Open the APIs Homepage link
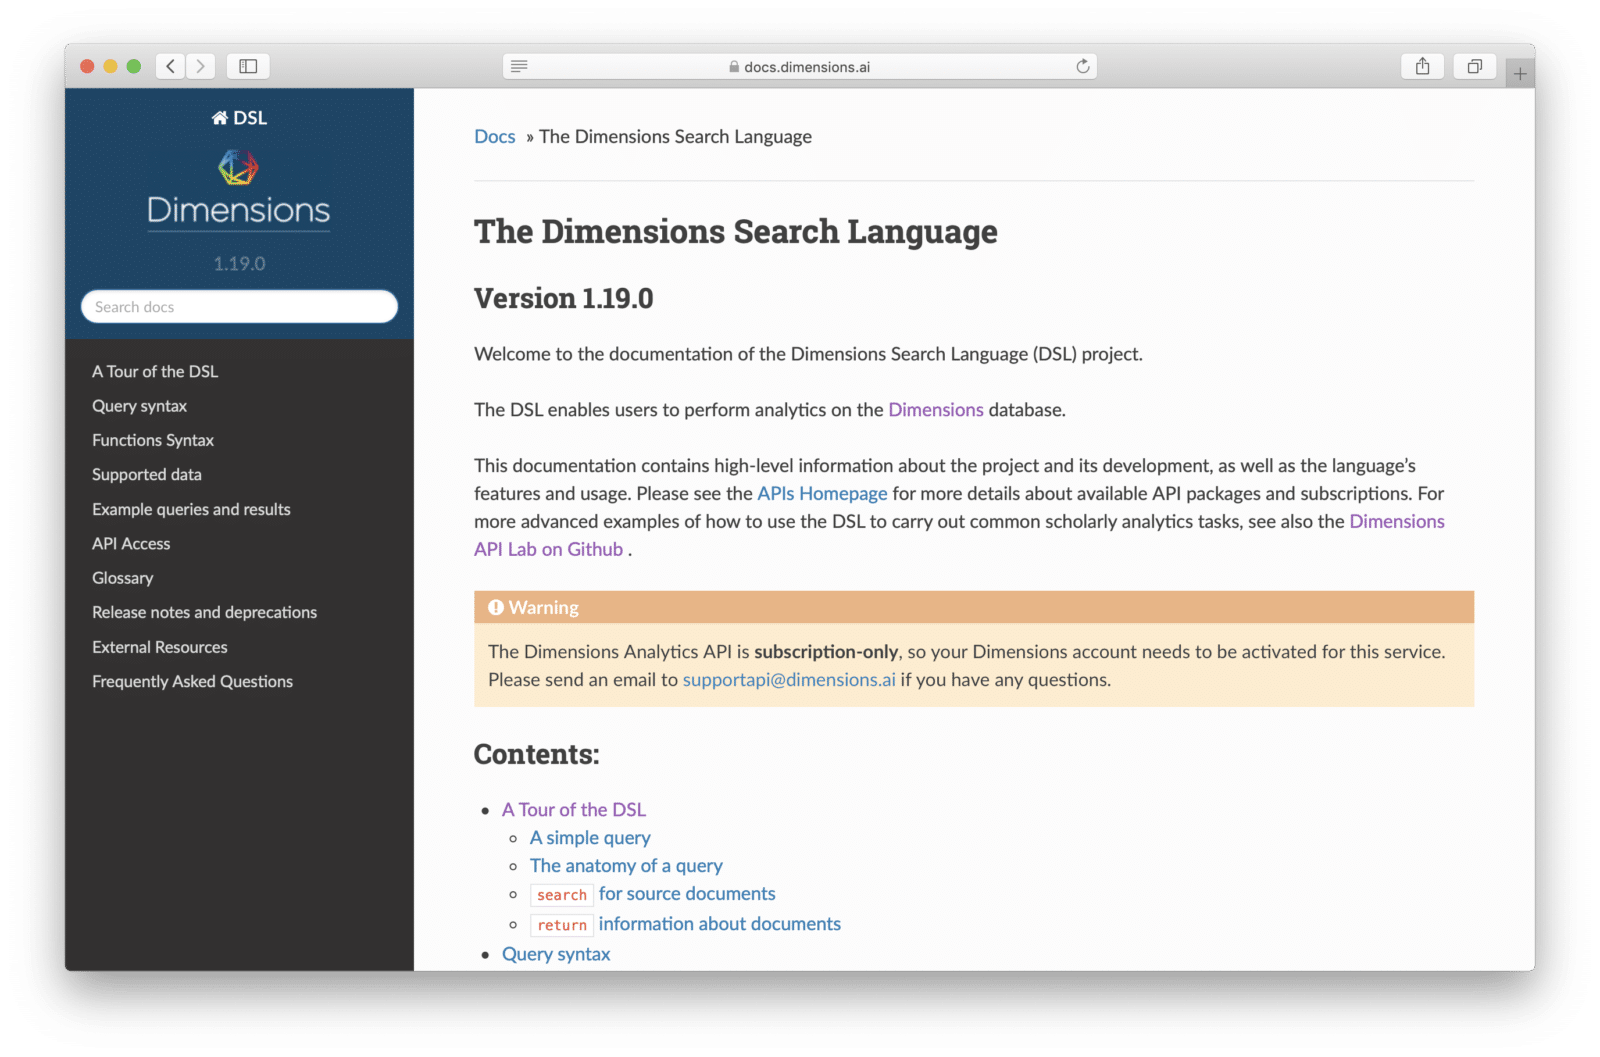Image resolution: width=1600 pixels, height=1057 pixels. click(821, 493)
